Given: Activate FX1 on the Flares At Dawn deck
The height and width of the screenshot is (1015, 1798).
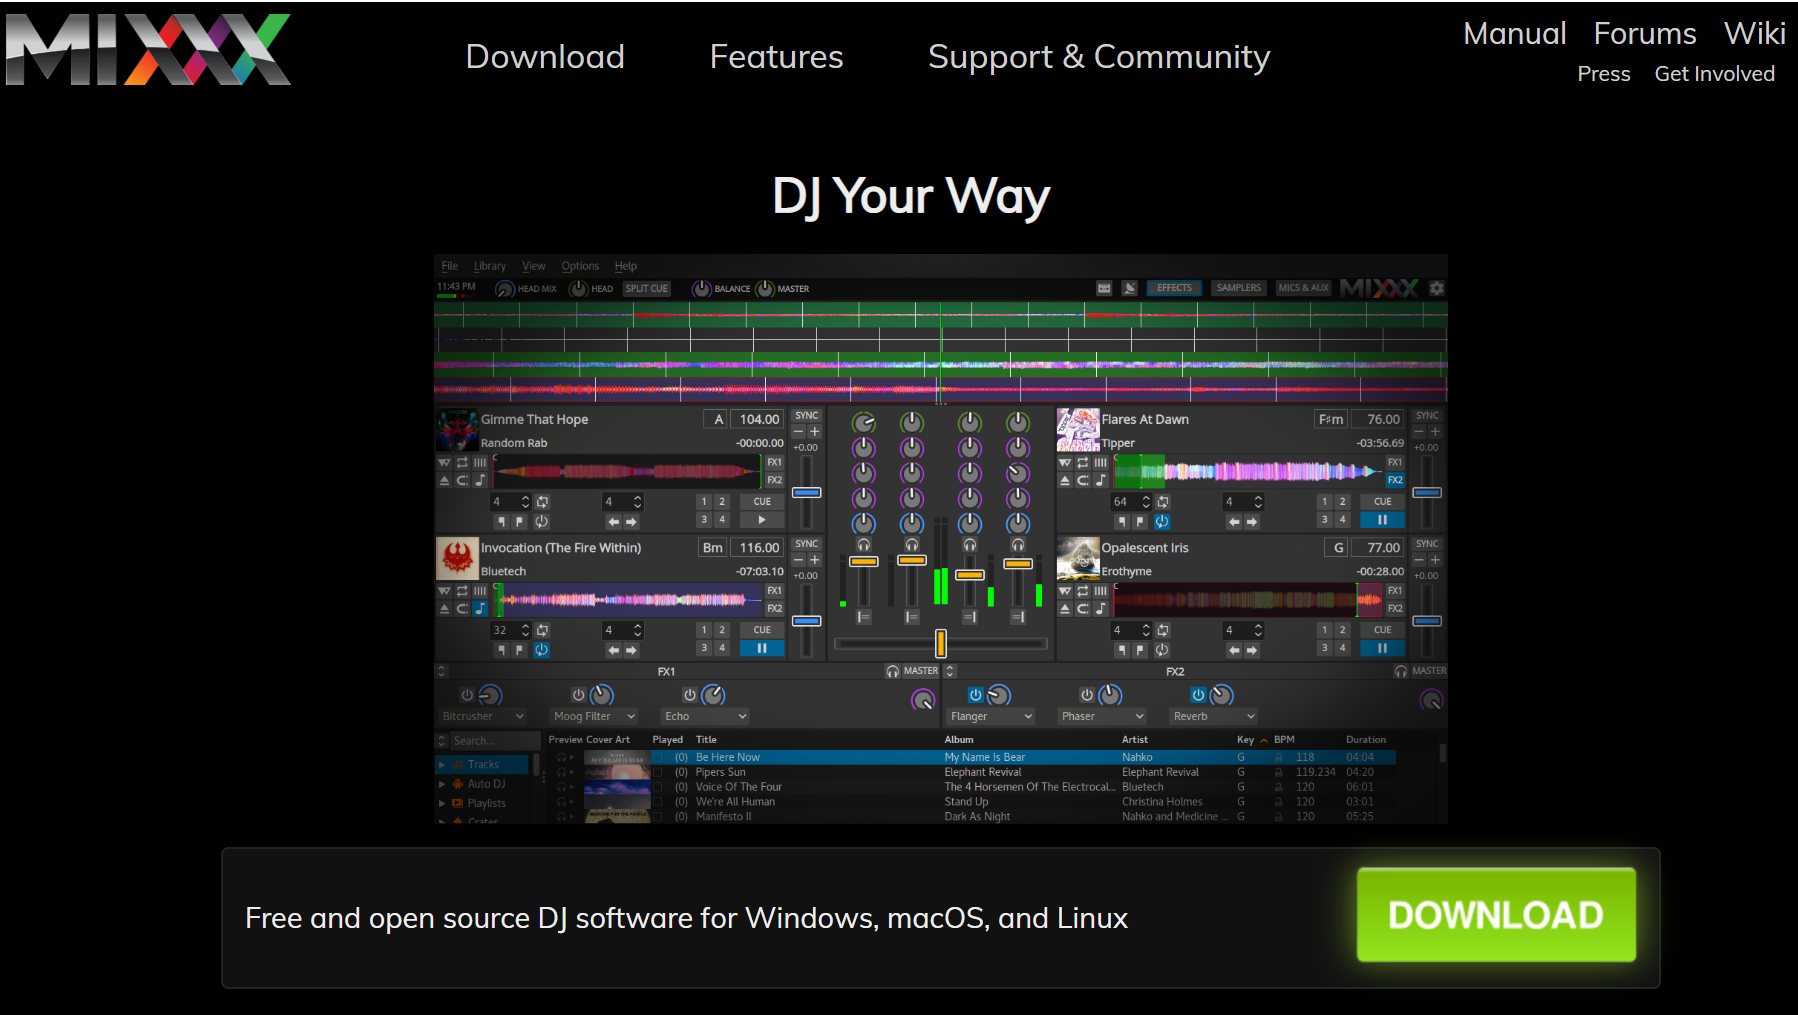Looking at the screenshot, I should [1396, 461].
